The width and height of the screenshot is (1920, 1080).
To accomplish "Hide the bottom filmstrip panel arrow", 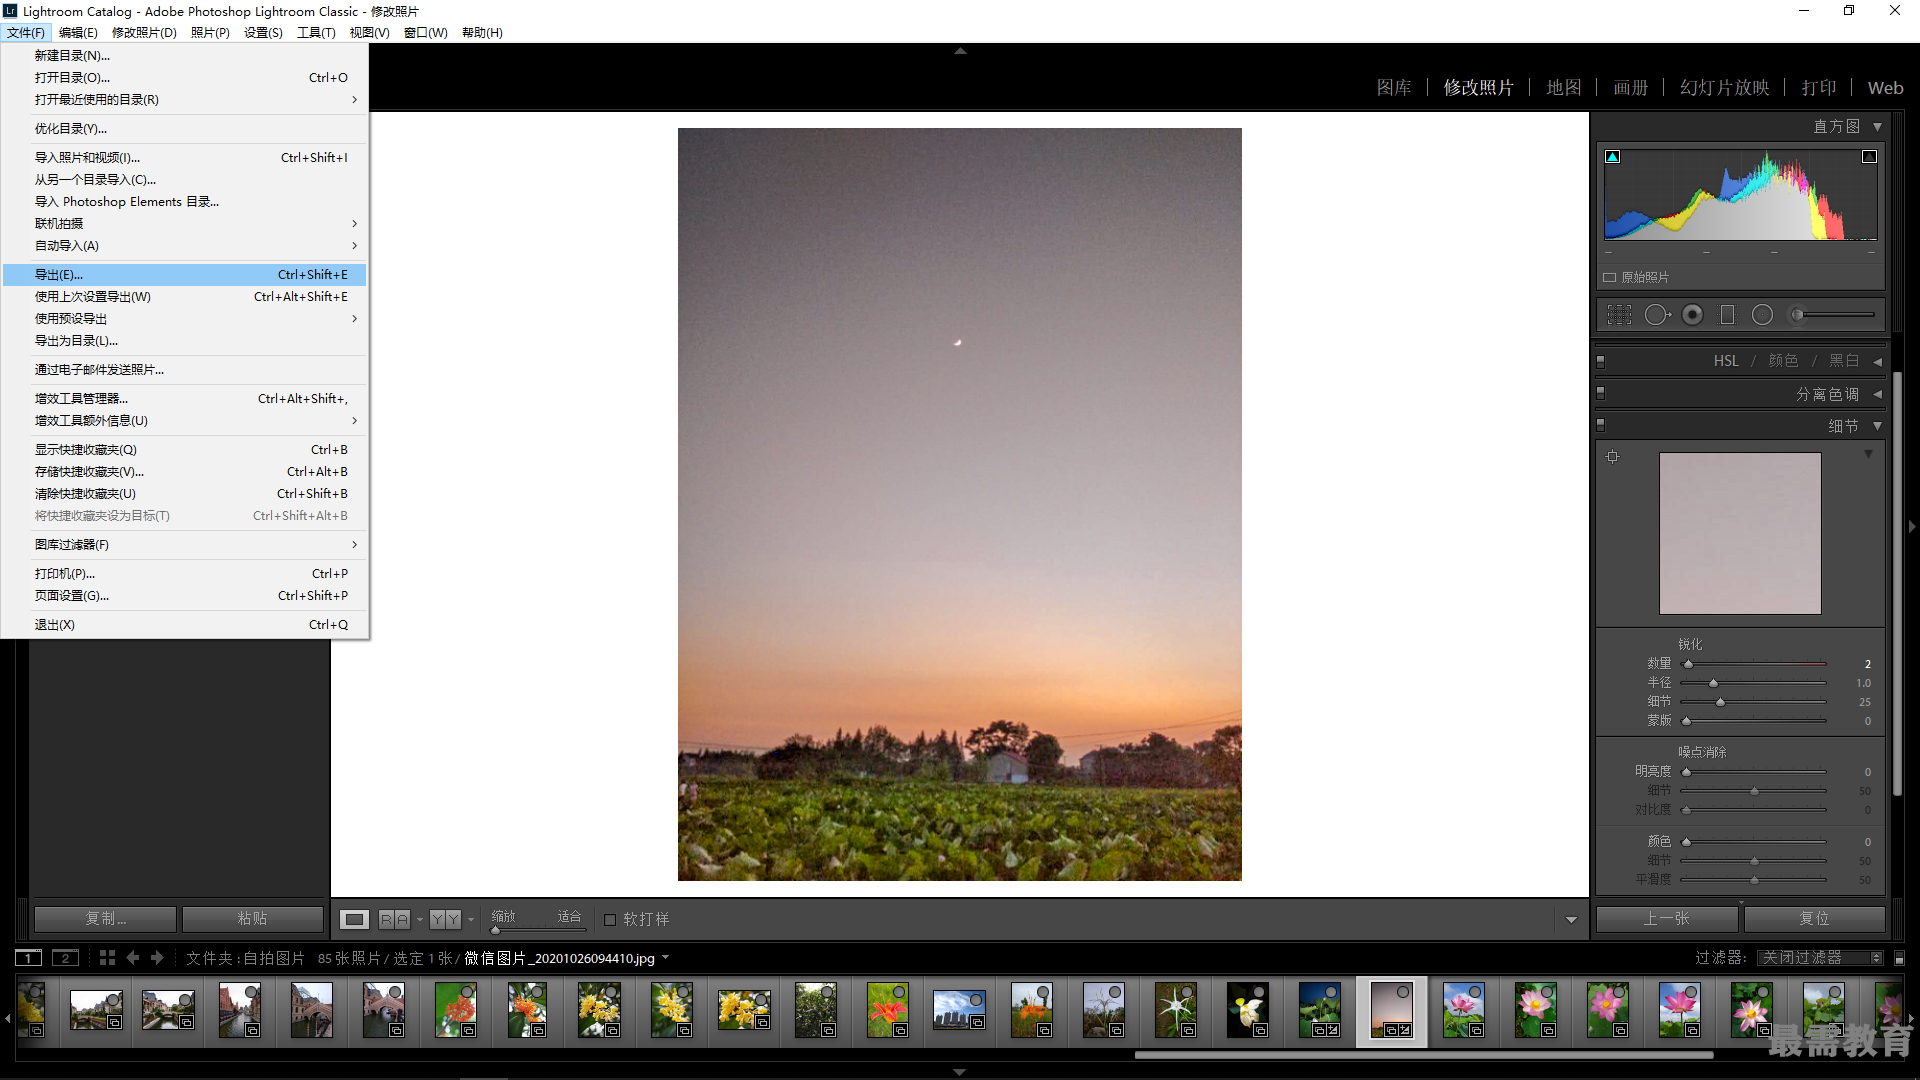I will pos(960,1072).
